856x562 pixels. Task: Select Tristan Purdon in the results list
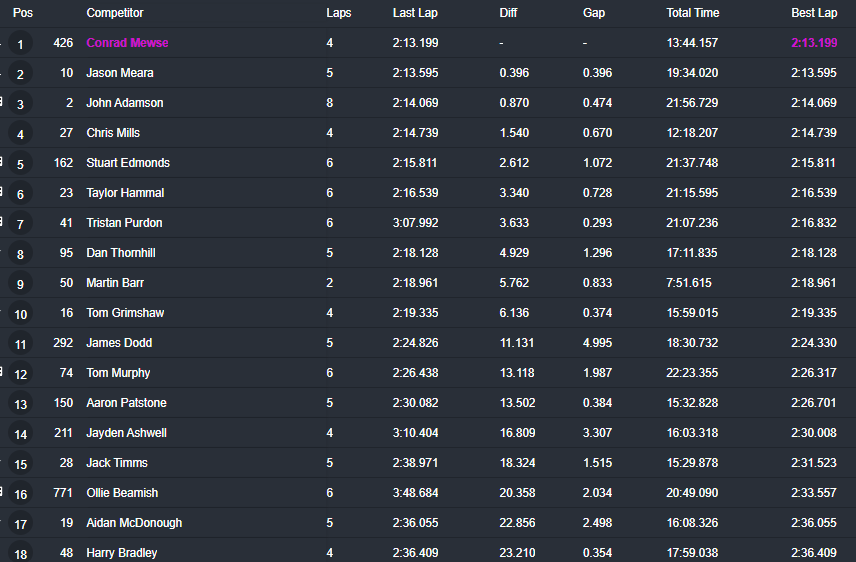(124, 223)
